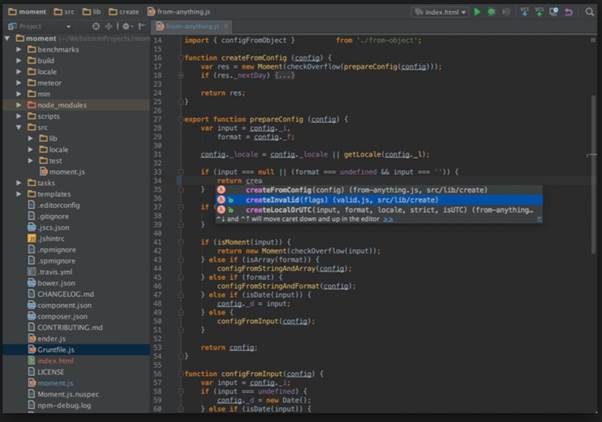The width and height of the screenshot is (602, 422).
Task: Click the Gruntfile.js file icon
Action: point(32,349)
